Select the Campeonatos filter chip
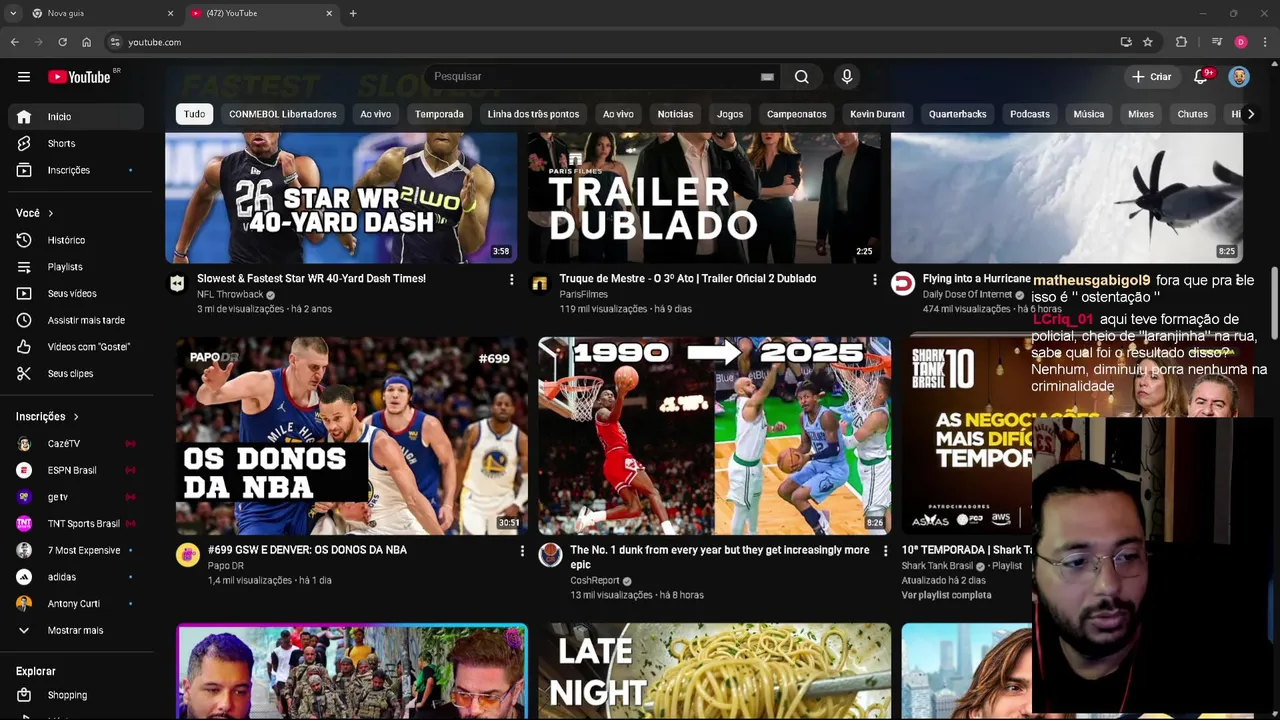The height and width of the screenshot is (720, 1280). click(797, 114)
